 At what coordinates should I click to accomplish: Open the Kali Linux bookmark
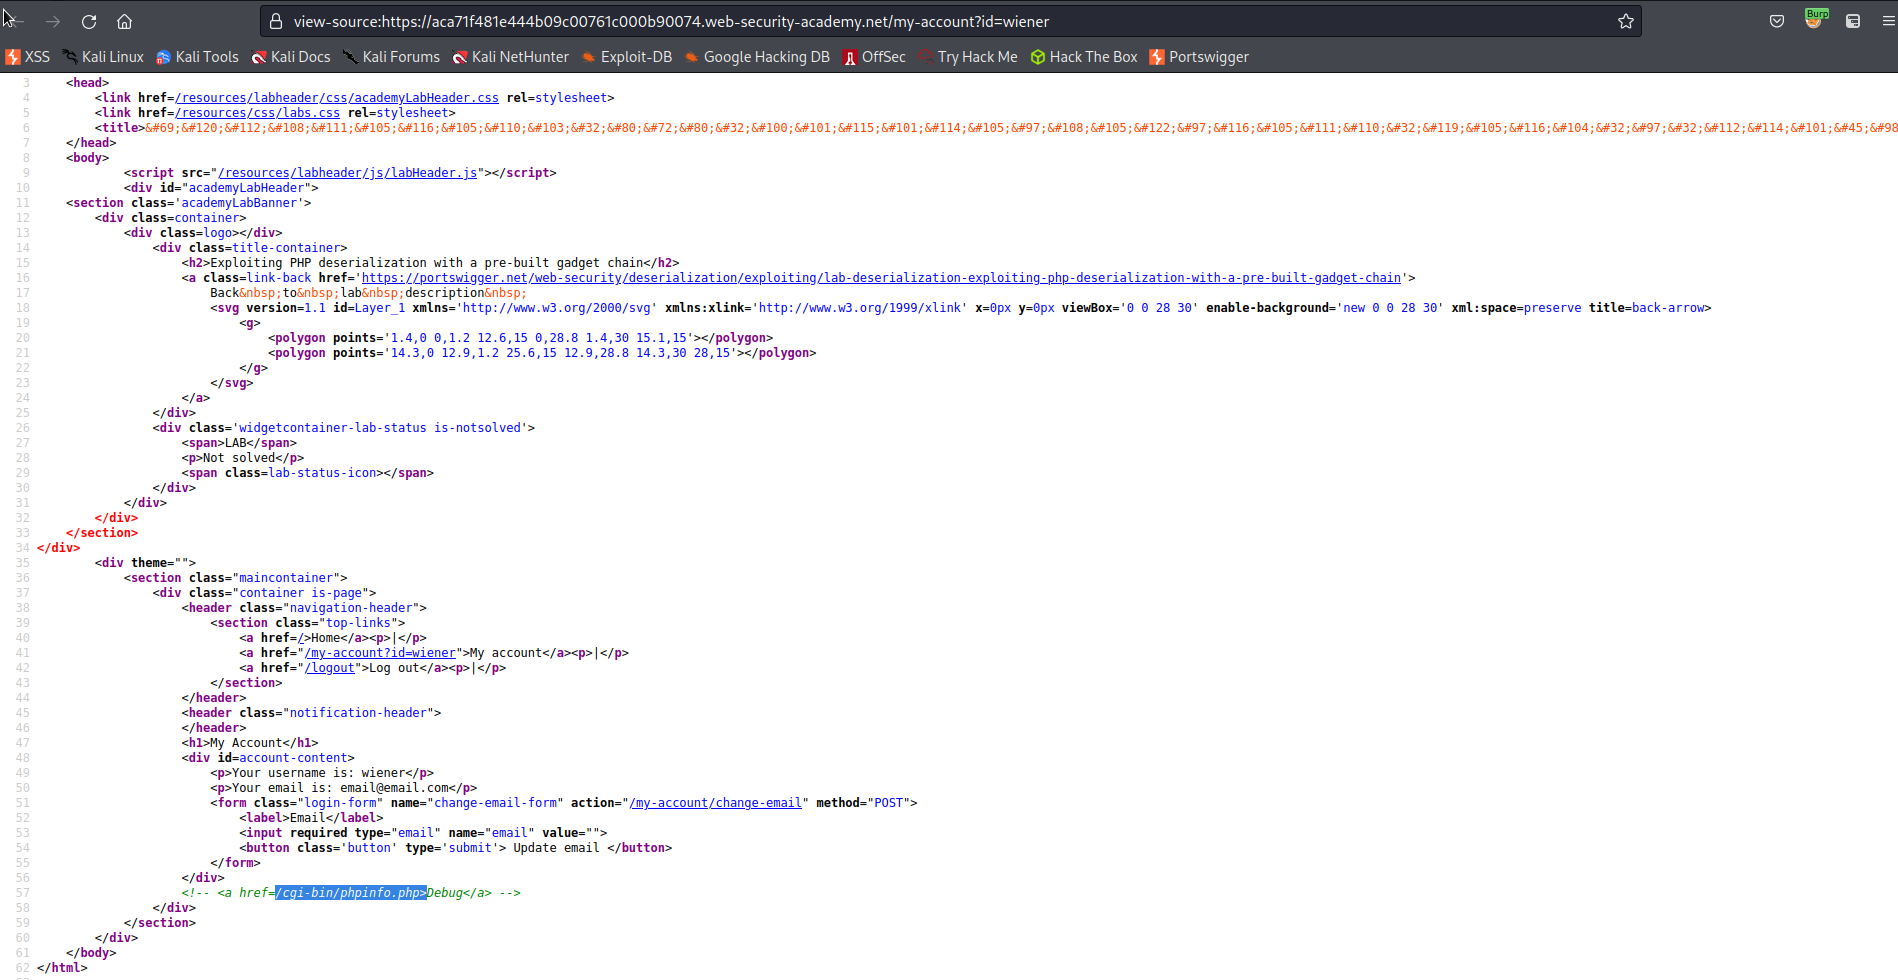click(103, 57)
